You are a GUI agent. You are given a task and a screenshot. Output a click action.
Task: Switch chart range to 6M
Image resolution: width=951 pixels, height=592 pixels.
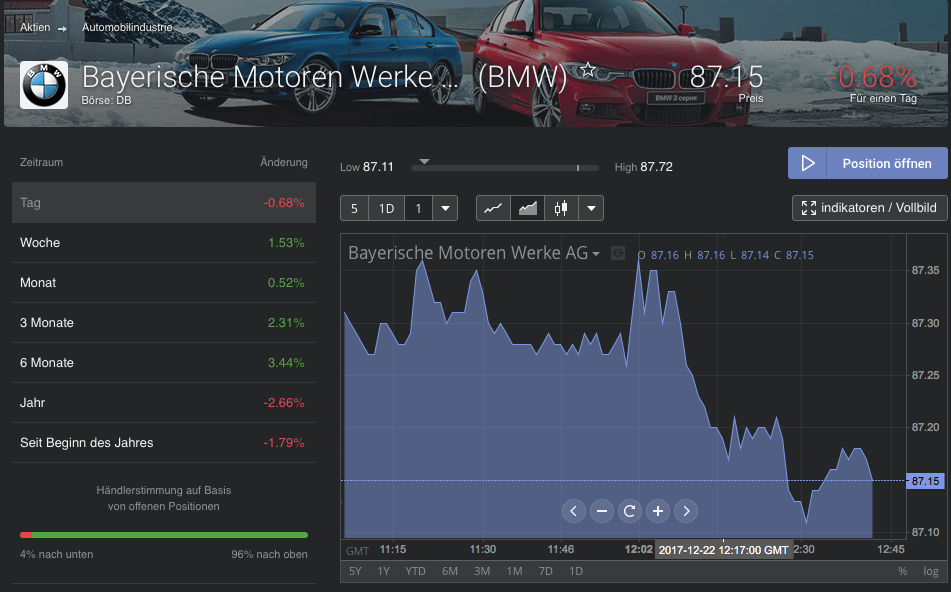[x=449, y=571]
